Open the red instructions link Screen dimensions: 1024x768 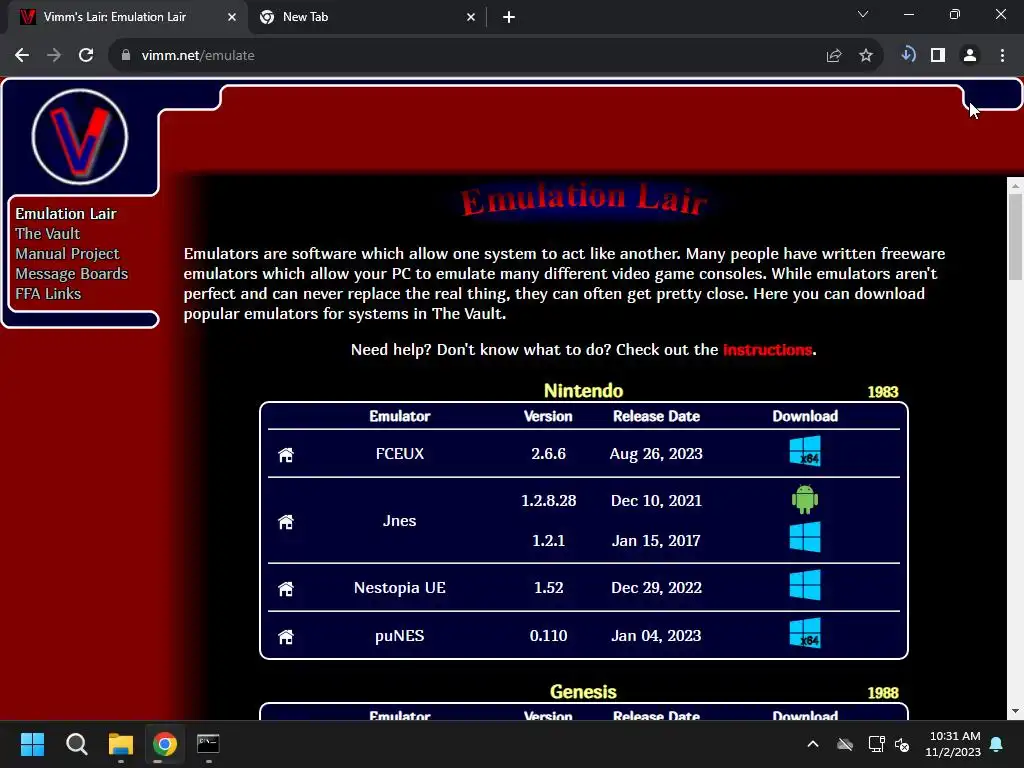[767, 350]
